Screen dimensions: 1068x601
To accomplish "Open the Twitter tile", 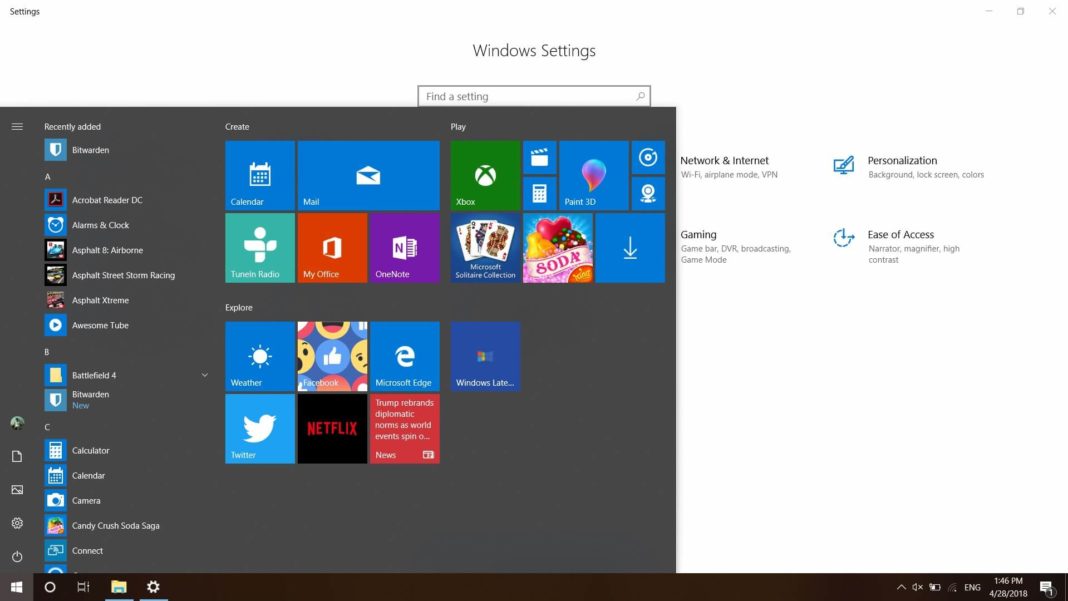I will [x=258, y=428].
